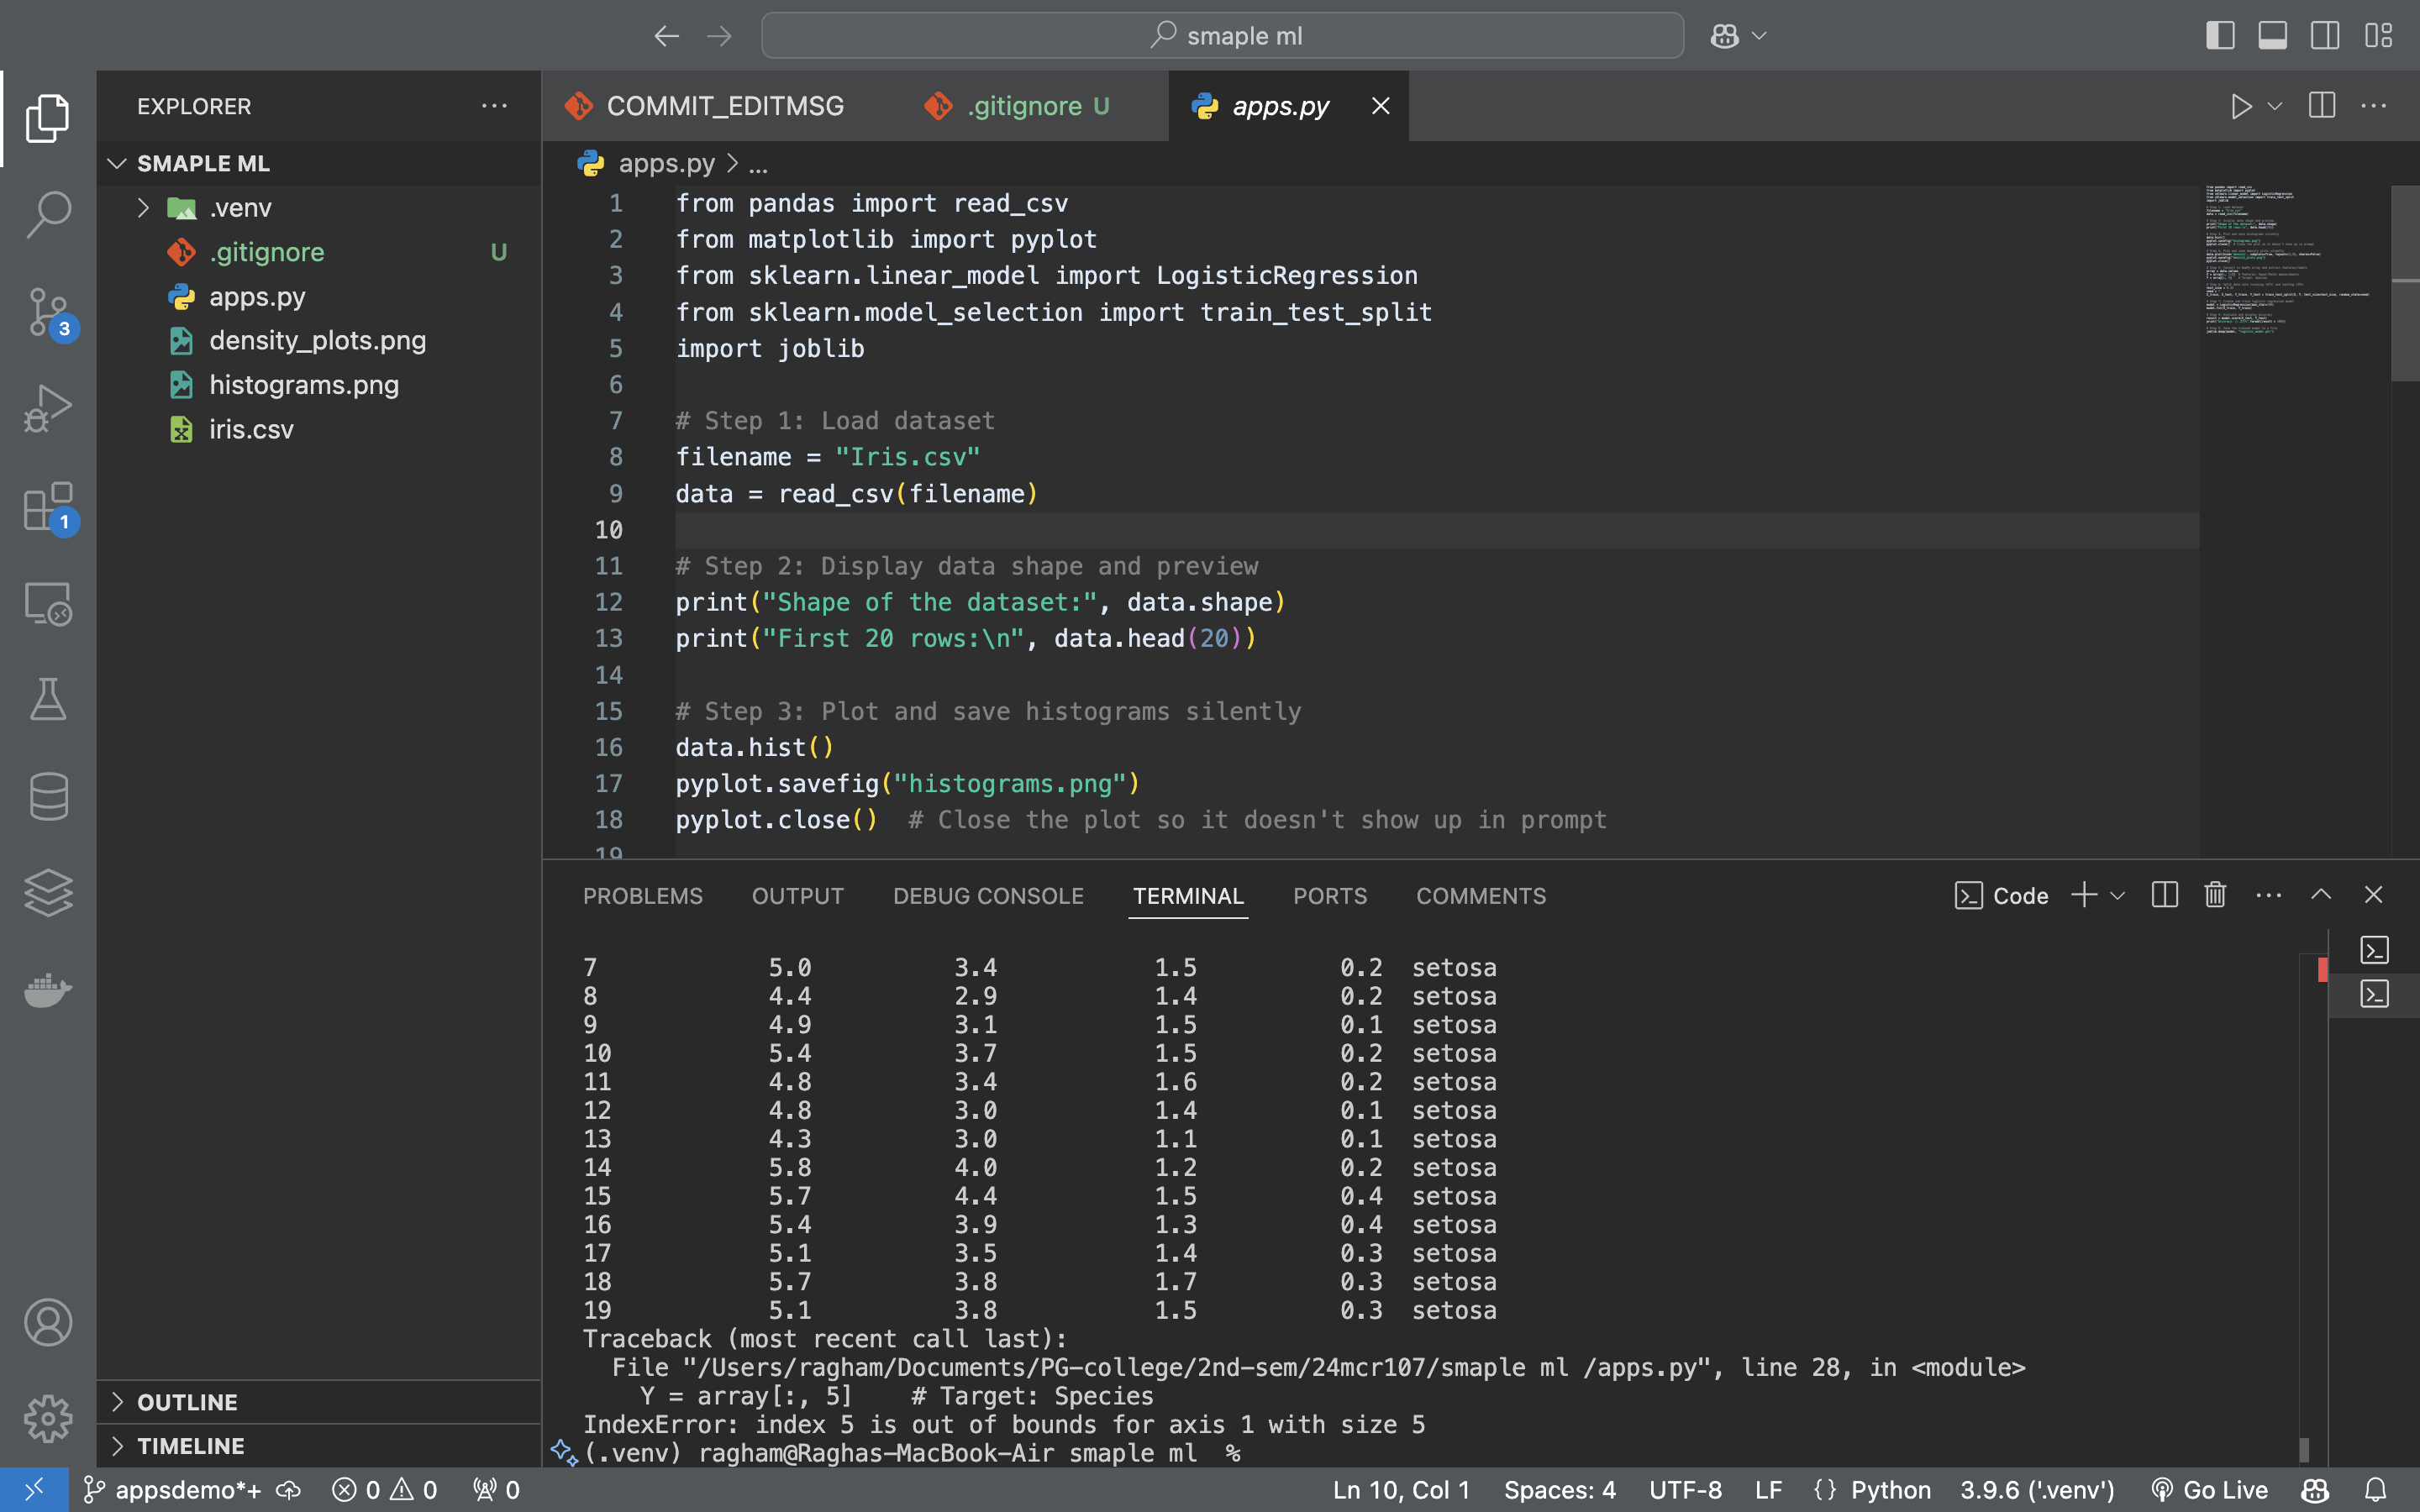Open the Explorer view in activity bar

point(47,118)
